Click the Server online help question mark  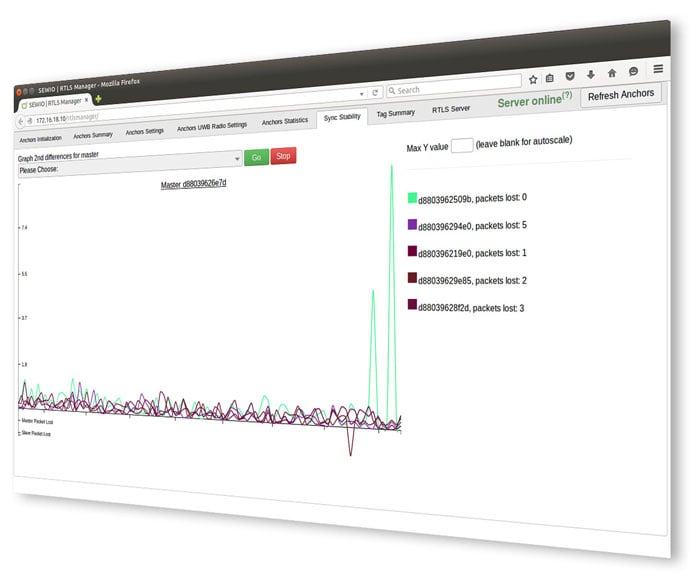click(x=567, y=95)
